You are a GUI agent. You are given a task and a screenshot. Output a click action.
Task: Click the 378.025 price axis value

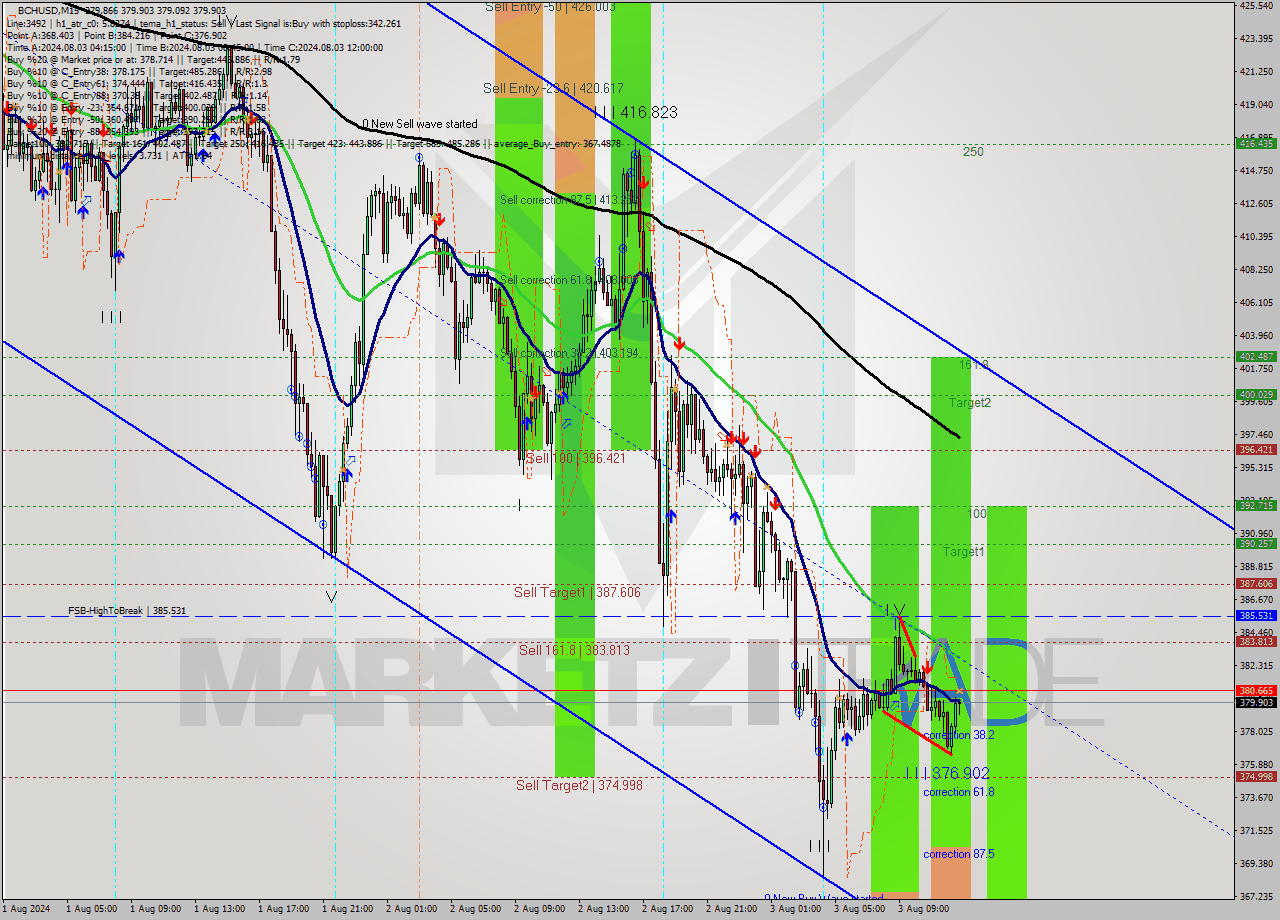(x=1256, y=732)
